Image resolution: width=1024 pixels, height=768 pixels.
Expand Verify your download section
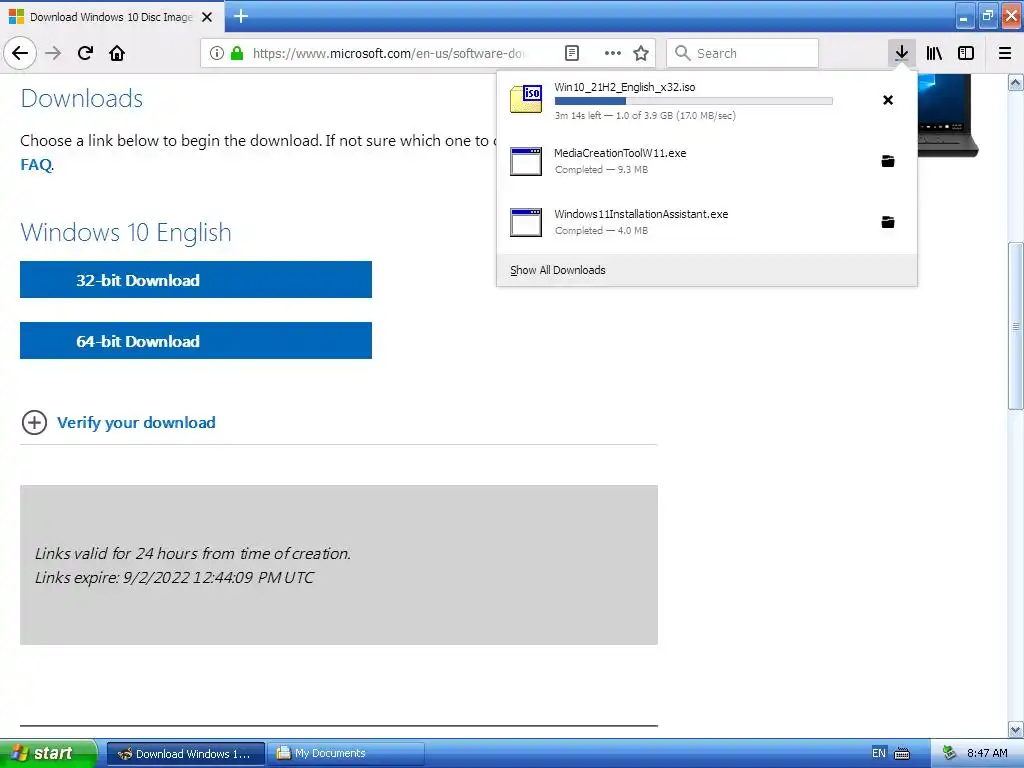[x=119, y=423]
